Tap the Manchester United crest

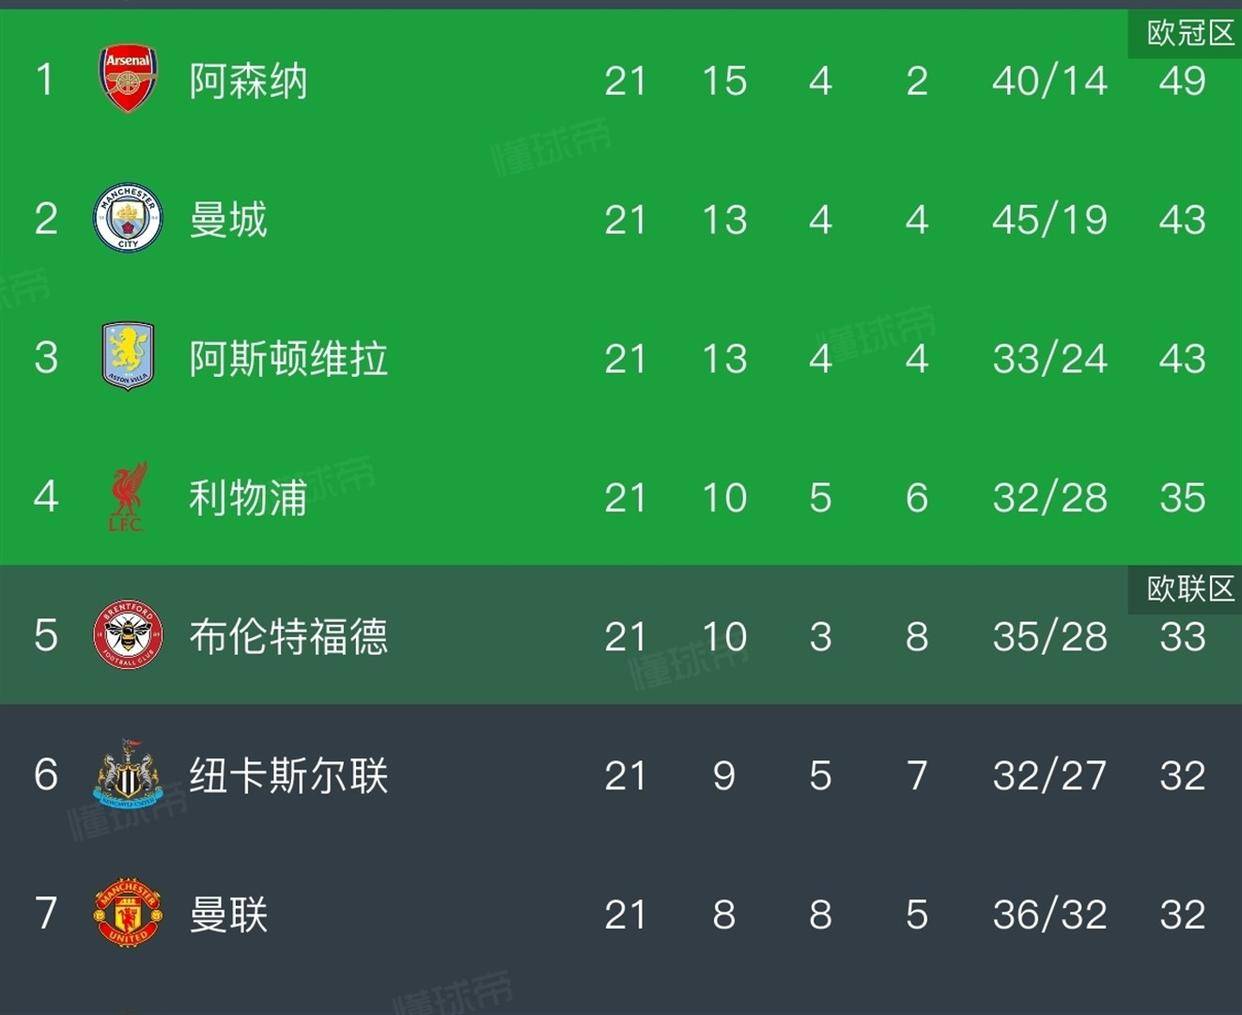(x=128, y=912)
